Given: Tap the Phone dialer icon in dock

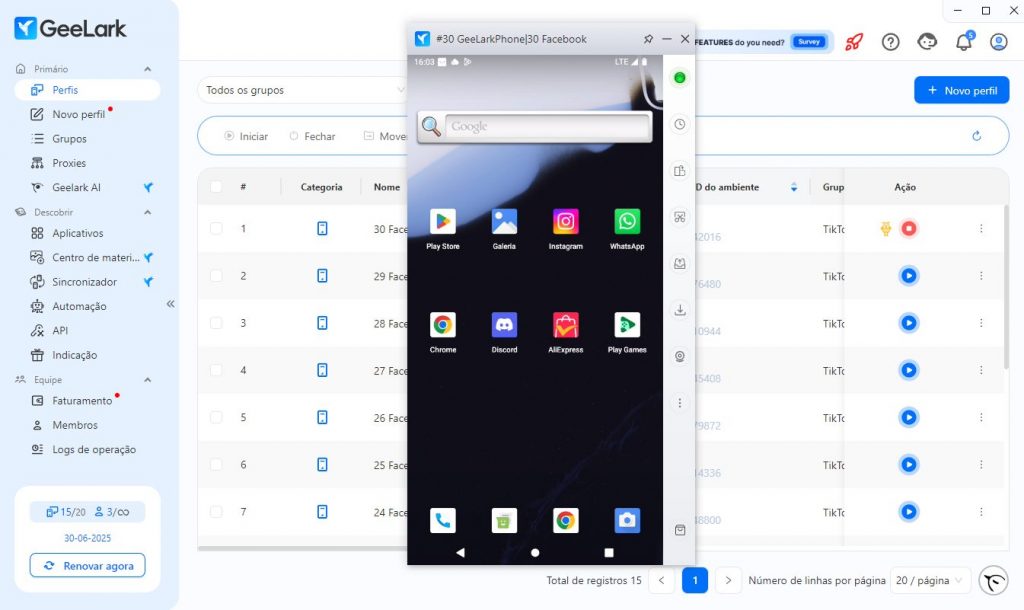Looking at the screenshot, I should point(443,521).
